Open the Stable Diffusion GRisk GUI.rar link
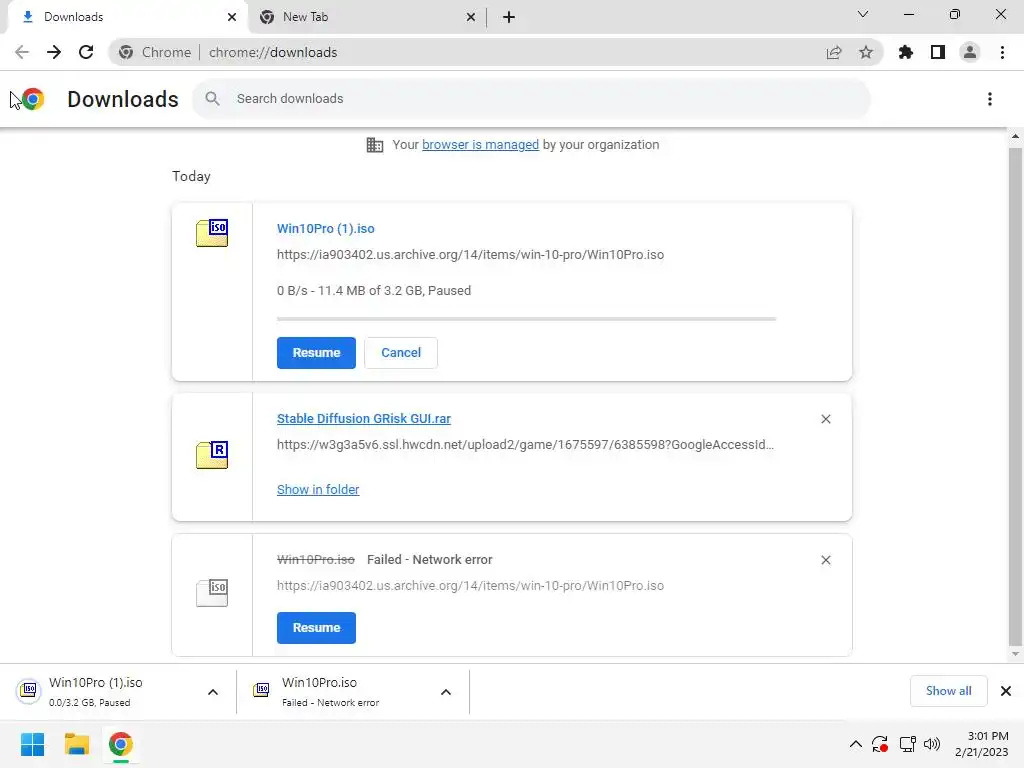Viewport: 1024px width, 768px height. tap(364, 419)
